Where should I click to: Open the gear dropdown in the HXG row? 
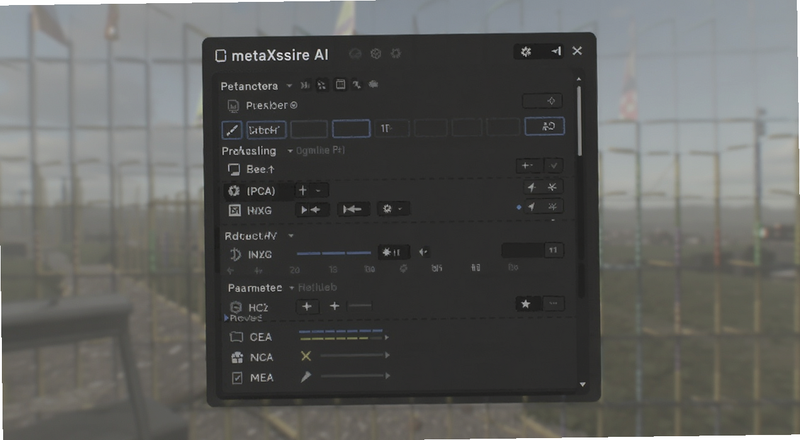point(393,209)
